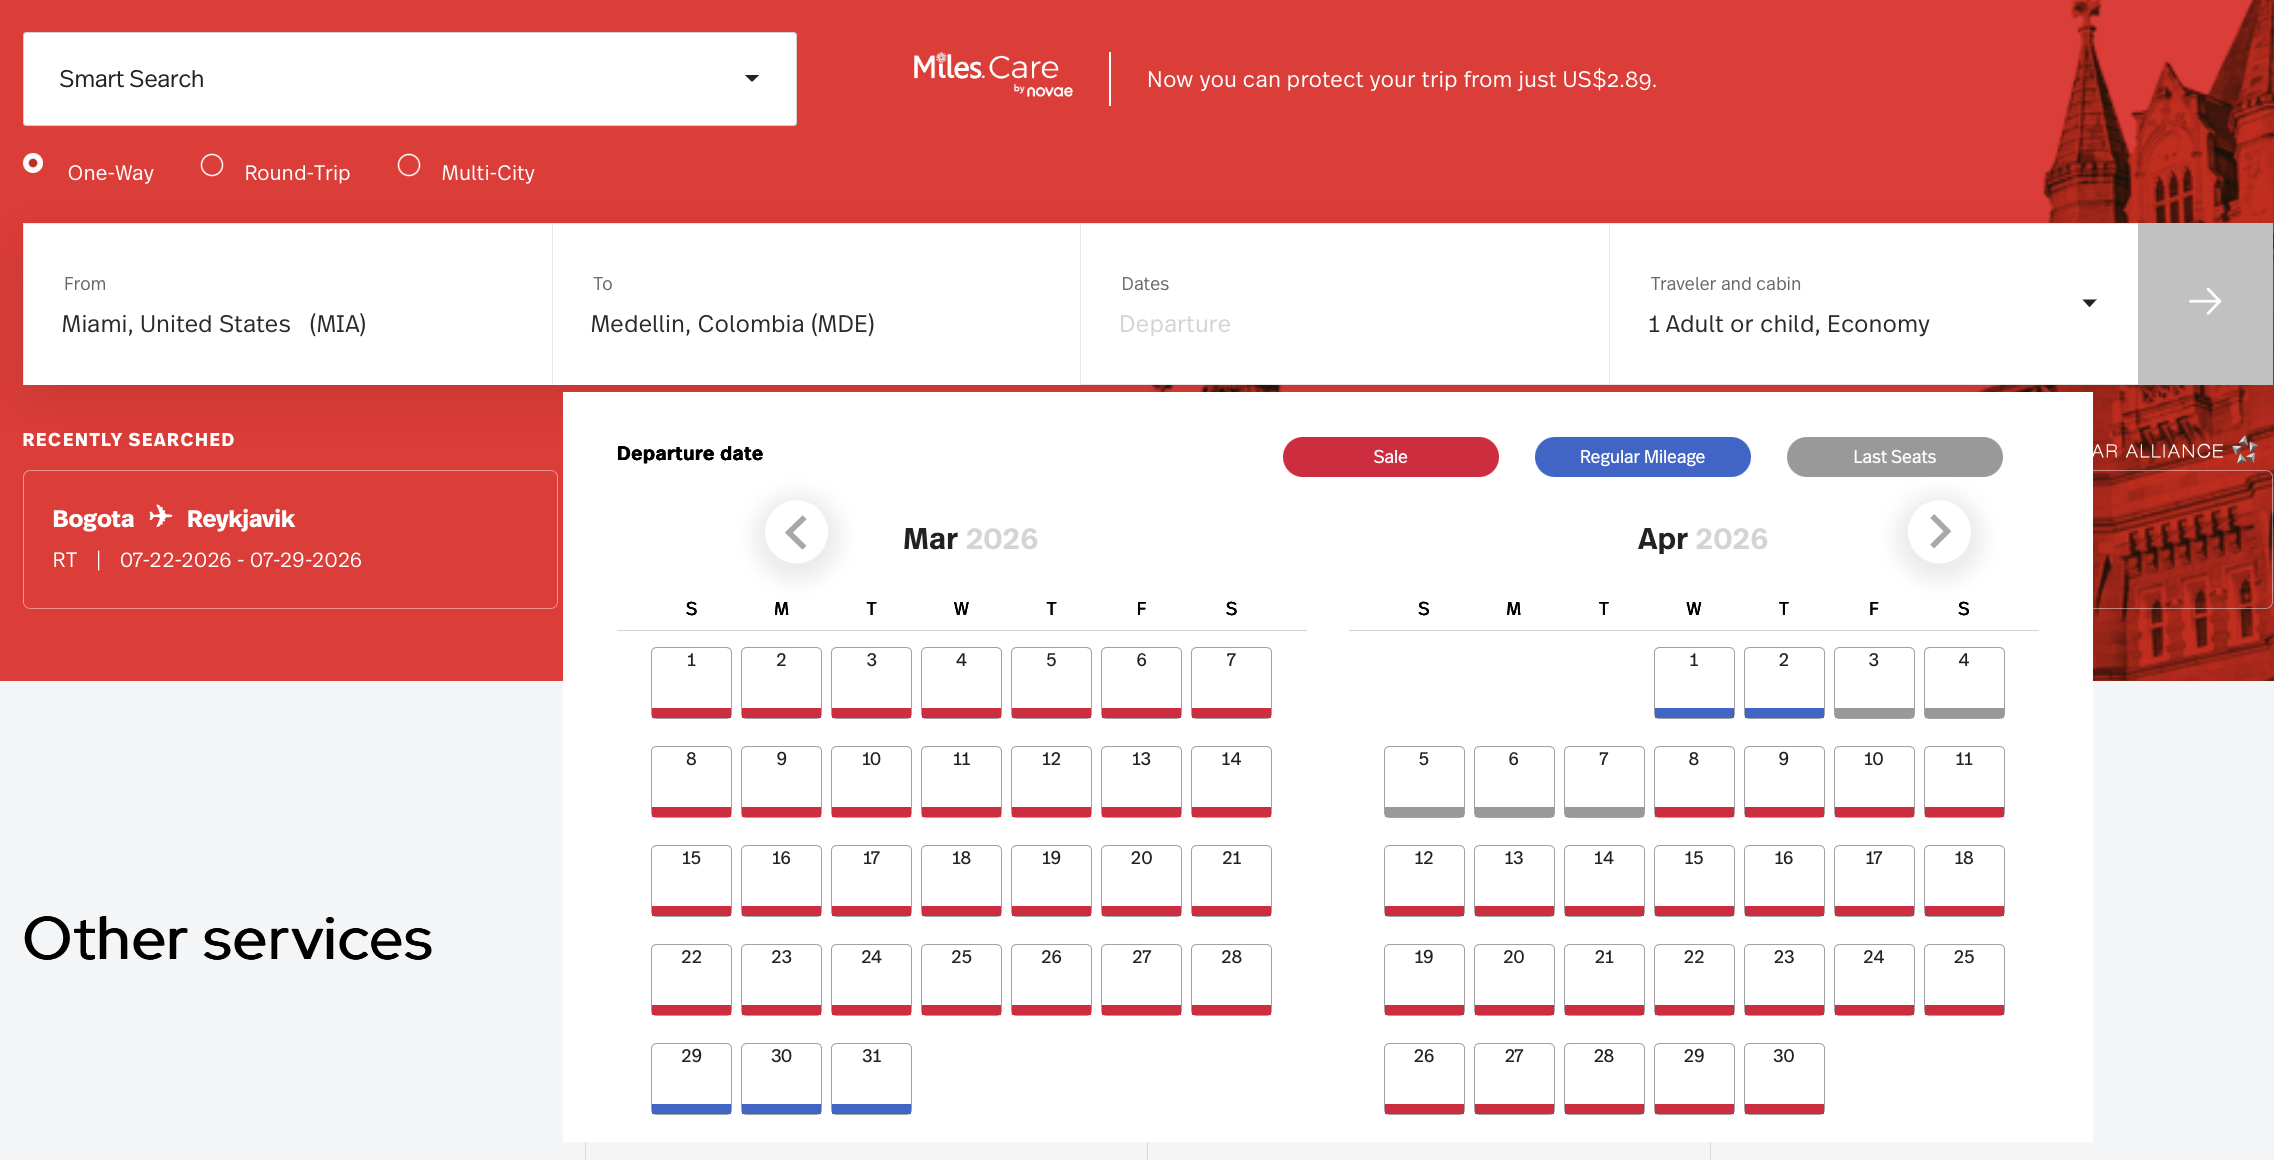The image size is (2274, 1160).
Task: Click the Other services heading
Action: point(228,938)
